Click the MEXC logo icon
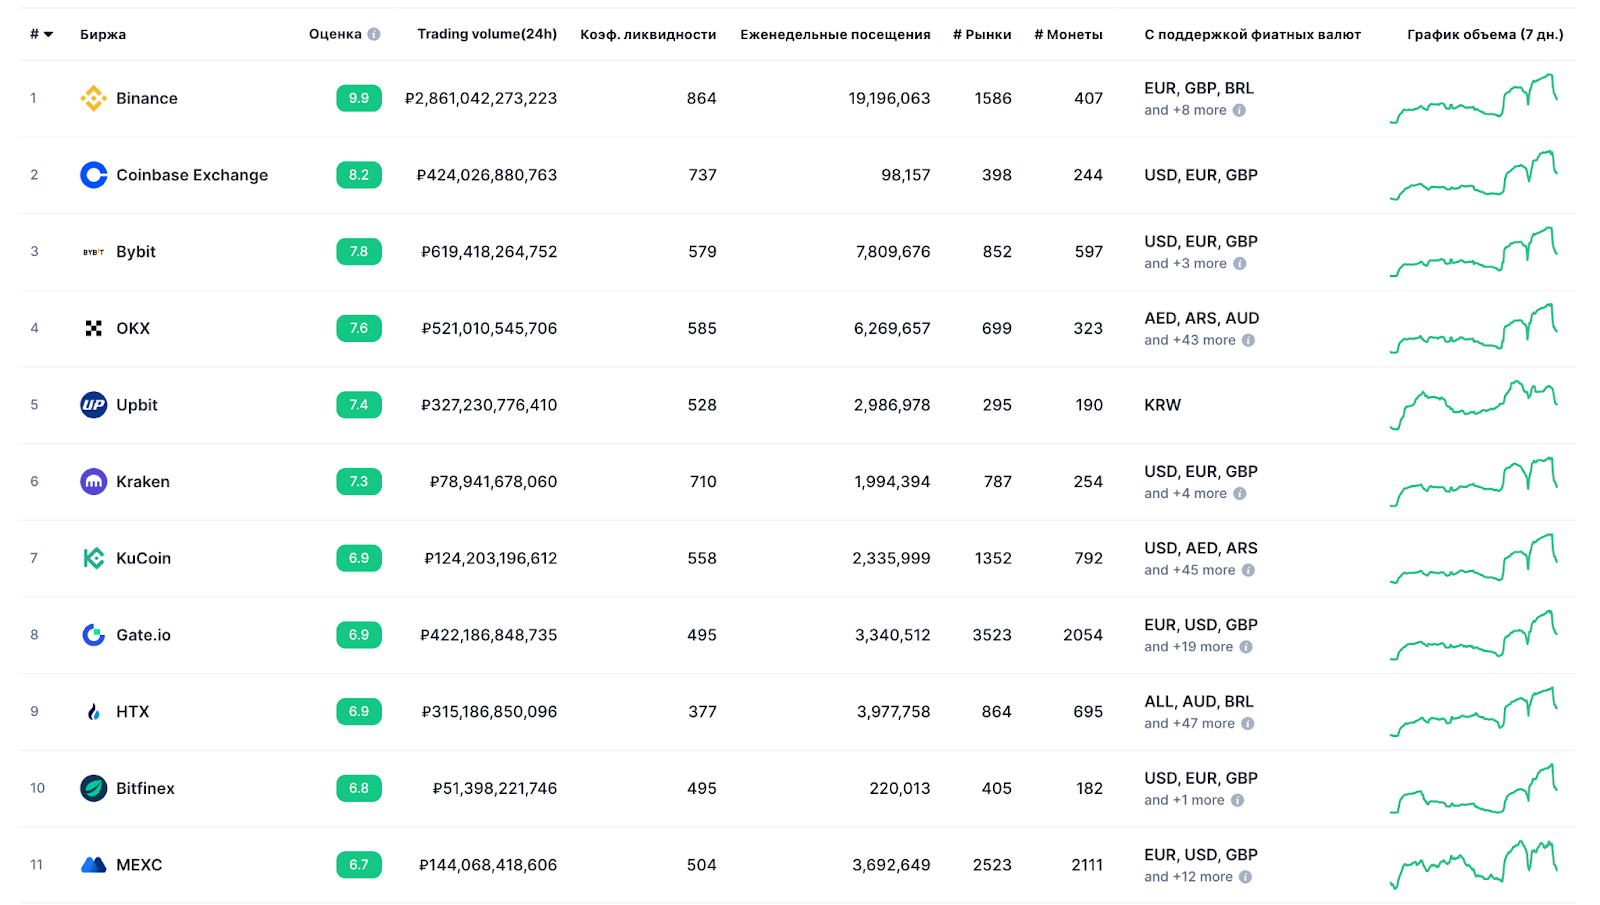The width and height of the screenshot is (1600, 905). [93, 865]
